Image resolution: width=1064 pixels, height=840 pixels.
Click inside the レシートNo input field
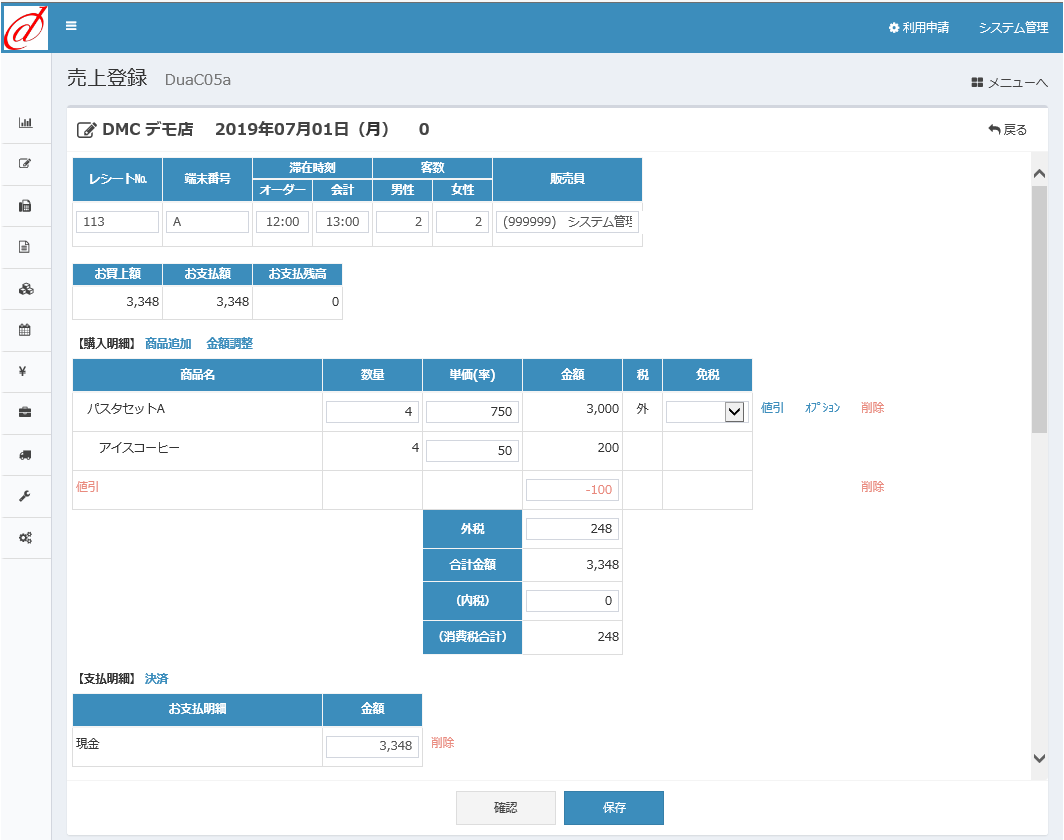tap(117, 221)
